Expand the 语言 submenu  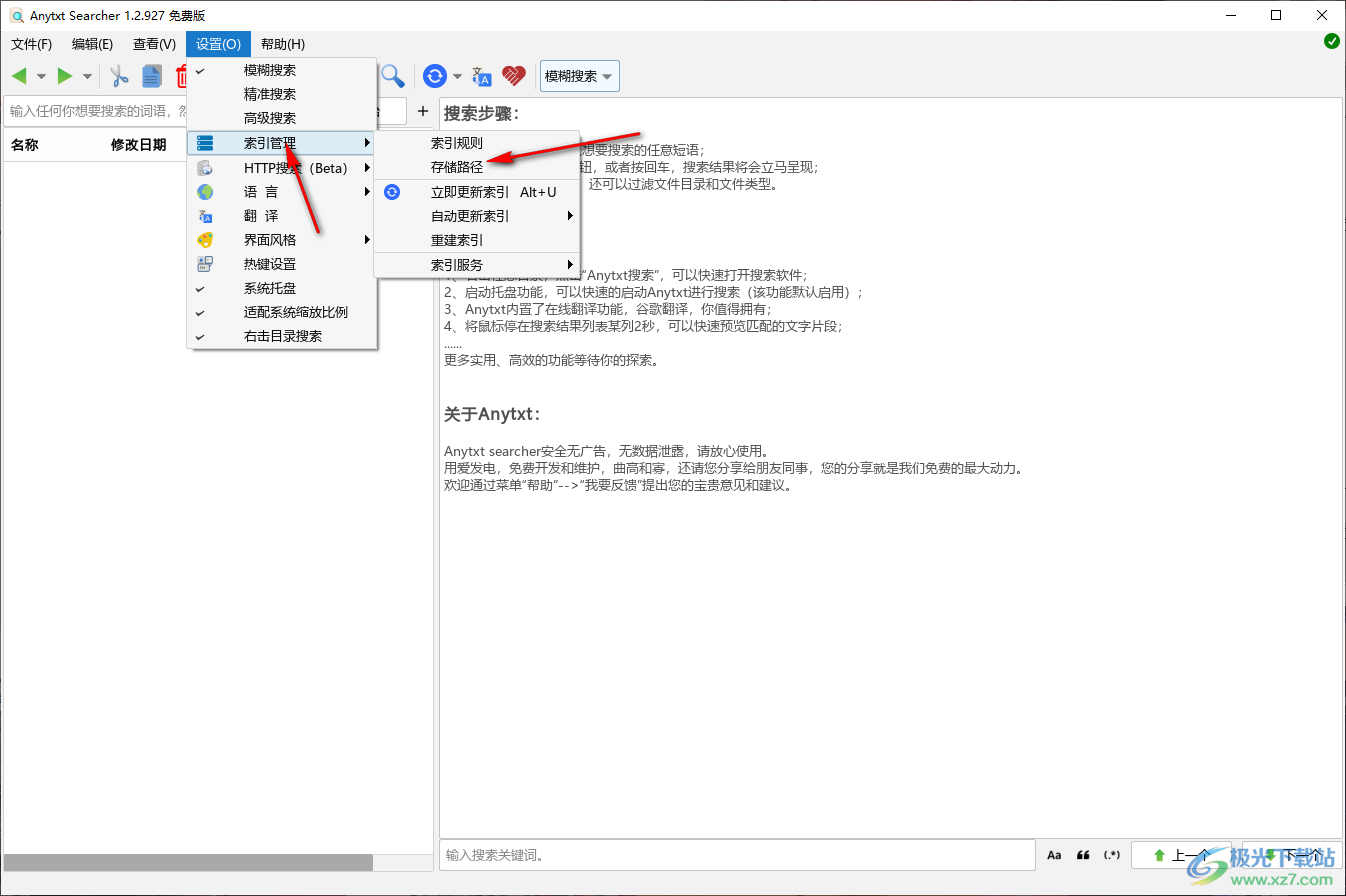tap(282, 192)
